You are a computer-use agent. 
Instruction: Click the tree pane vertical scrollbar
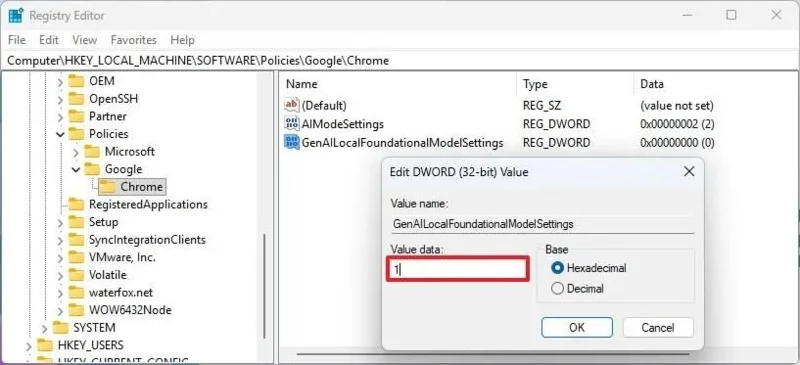point(264,286)
